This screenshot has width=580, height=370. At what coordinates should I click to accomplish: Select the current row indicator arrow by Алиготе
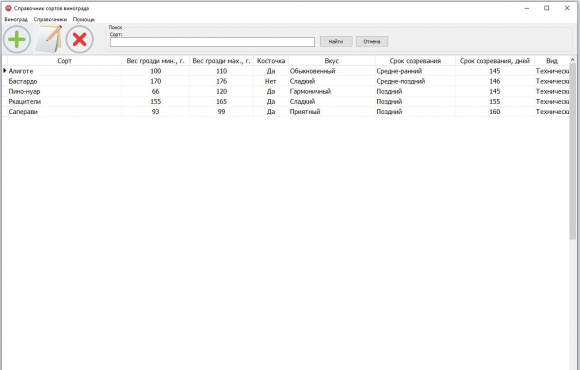click(4, 71)
